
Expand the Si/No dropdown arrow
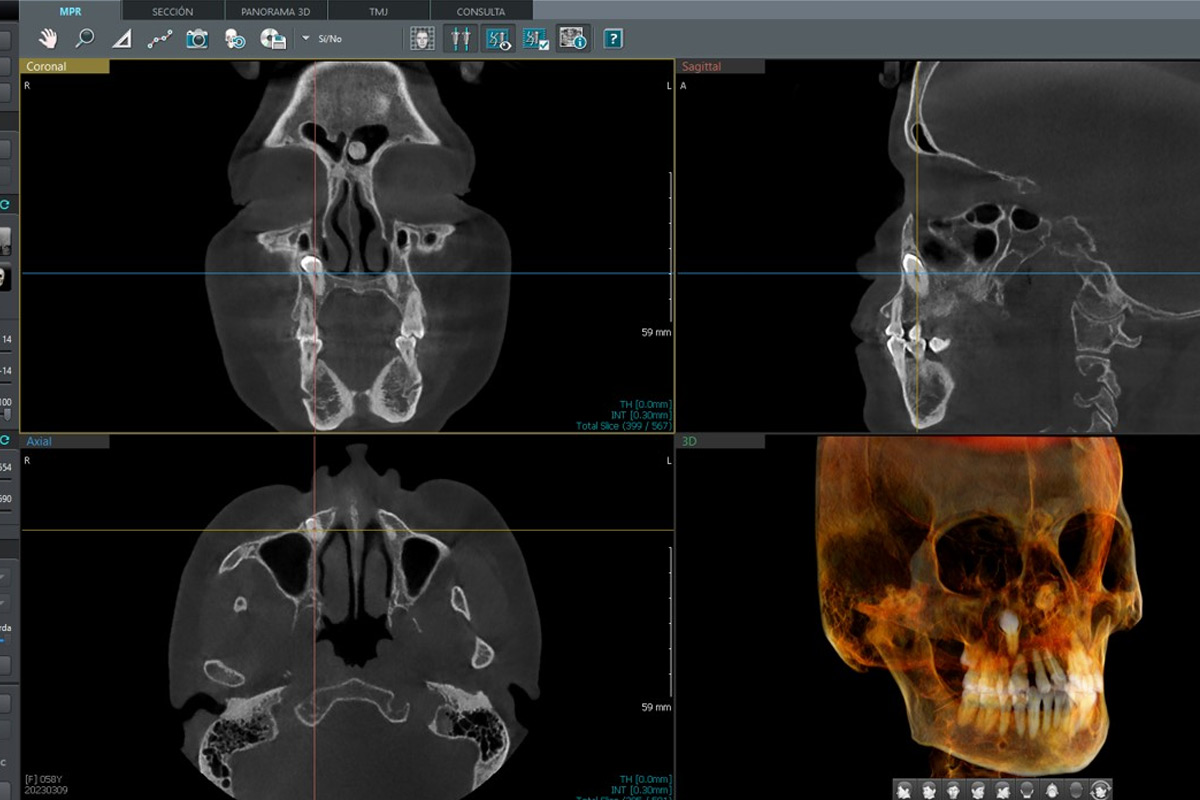(x=305, y=39)
